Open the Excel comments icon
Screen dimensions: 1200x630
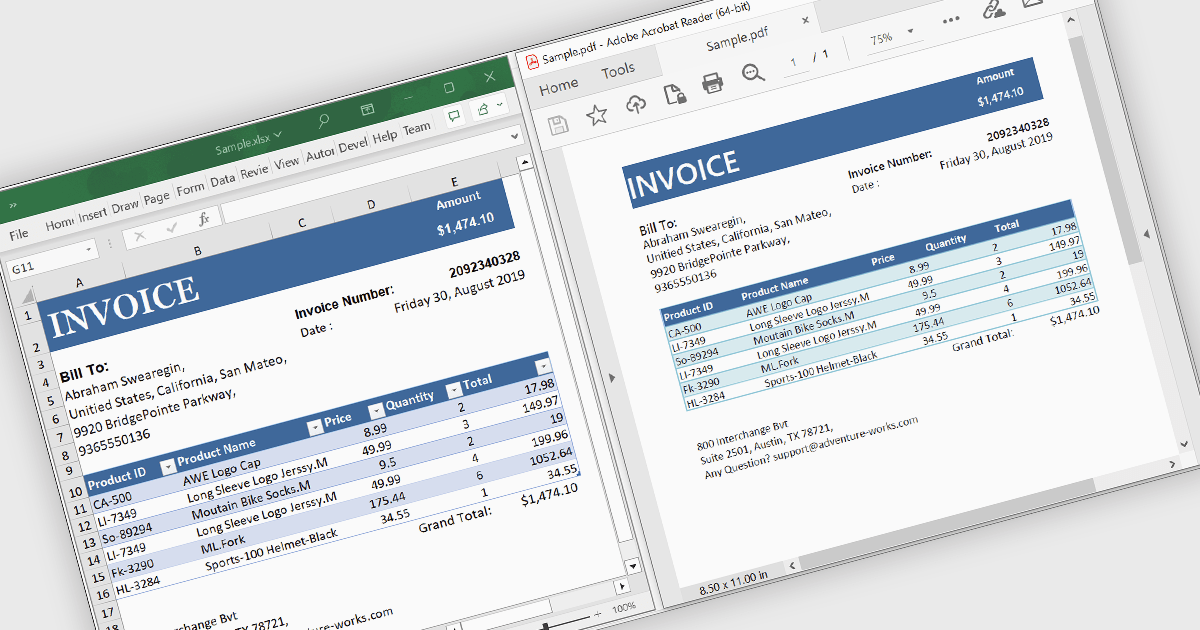point(454,115)
